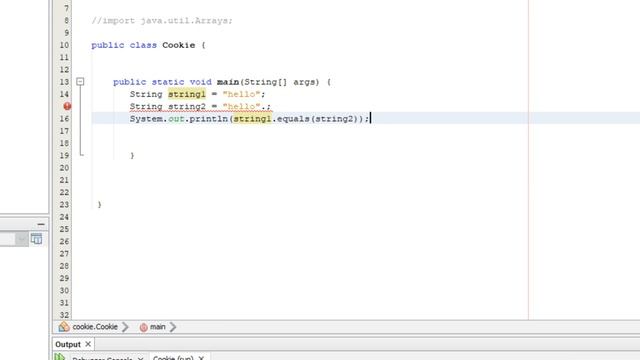The height and width of the screenshot is (360, 640).
Task: Click the navigator panel filter icon
Action: pyautogui.click(x=36, y=239)
